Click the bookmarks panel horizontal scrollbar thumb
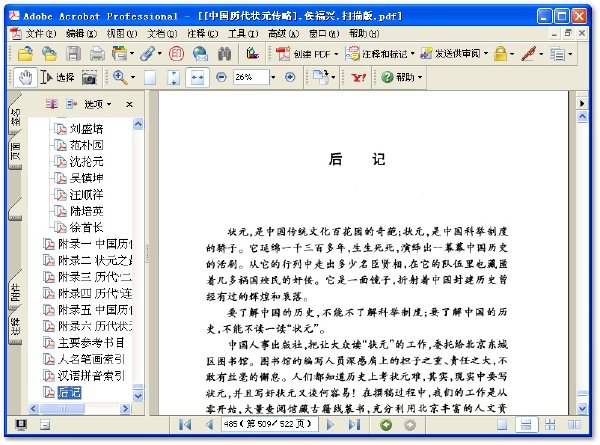 click(63, 409)
